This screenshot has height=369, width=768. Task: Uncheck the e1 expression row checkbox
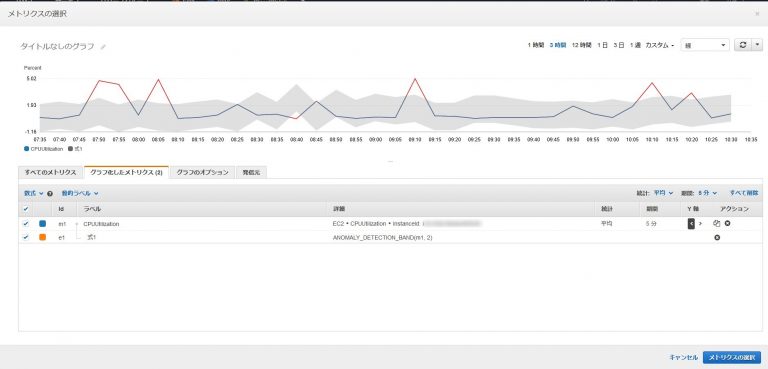[x=26, y=237]
